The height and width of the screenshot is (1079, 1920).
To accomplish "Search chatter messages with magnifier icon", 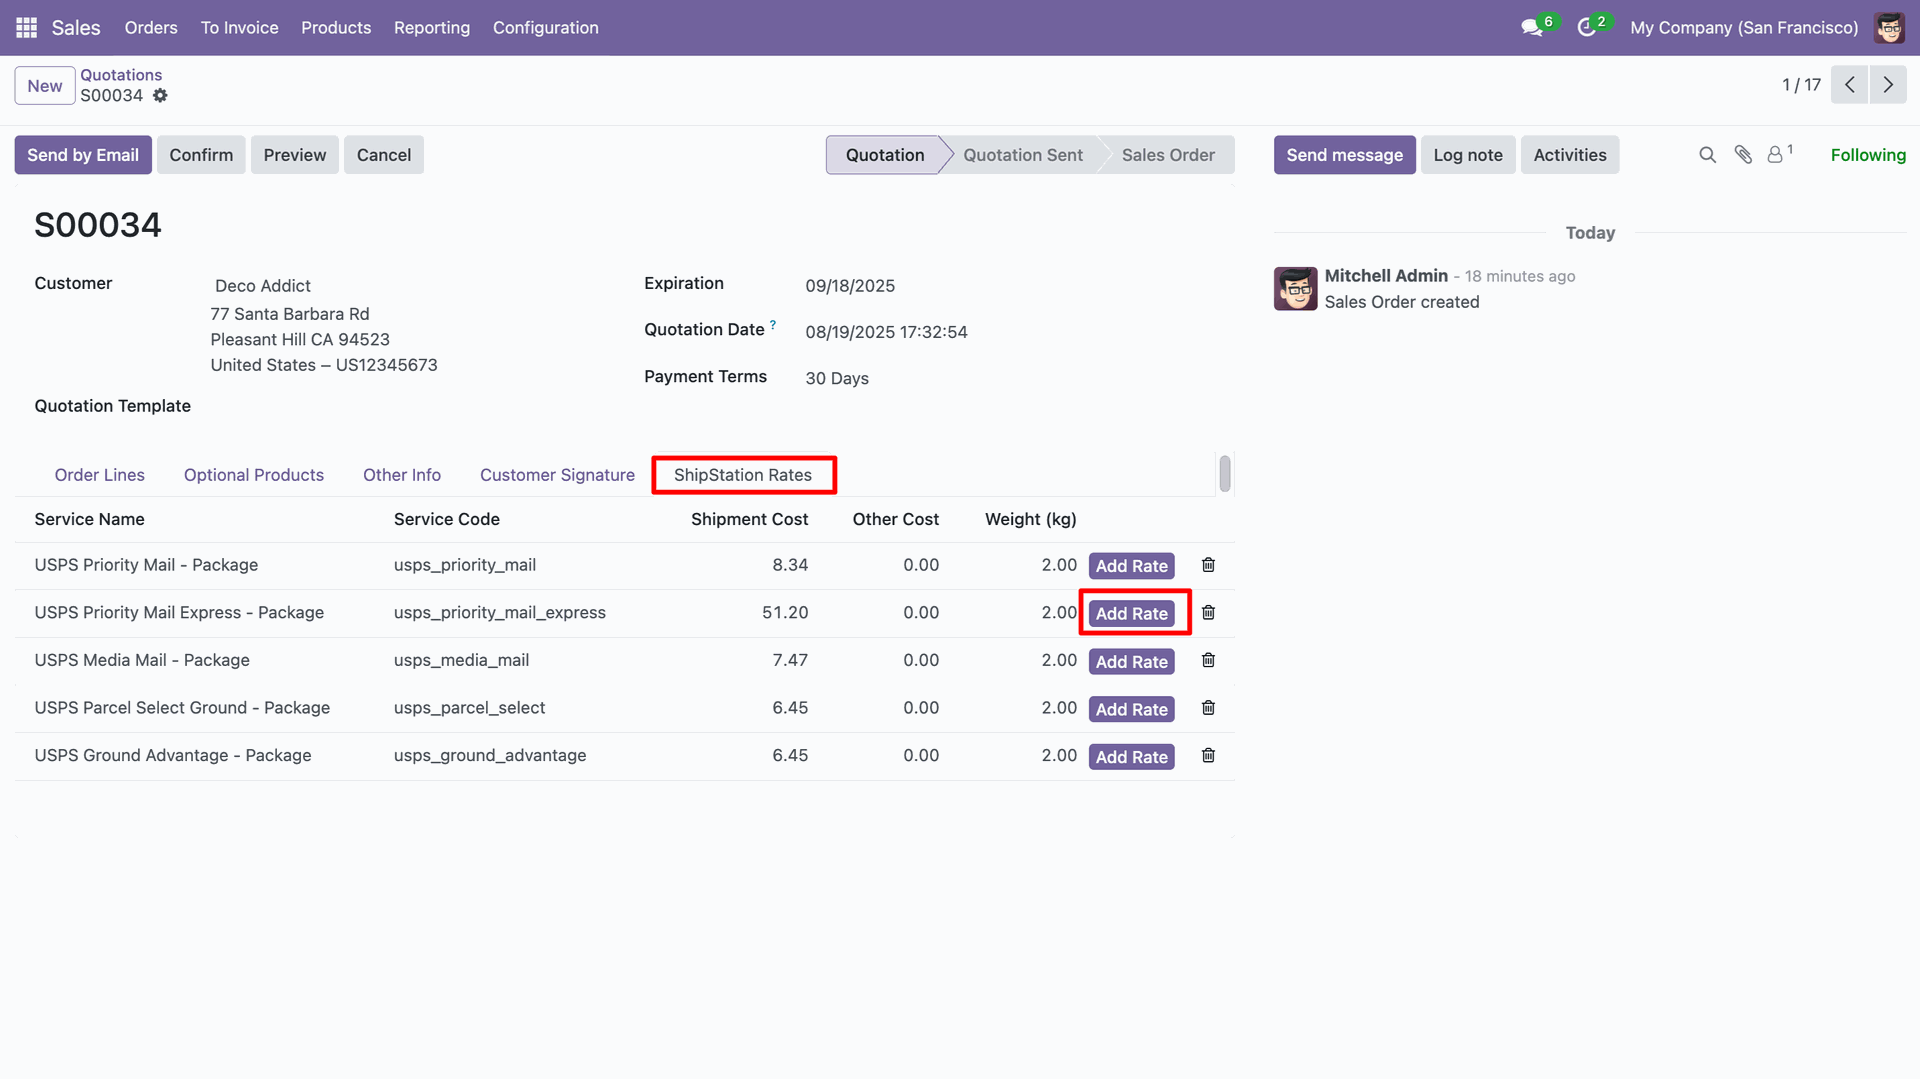I will [1707, 155].
